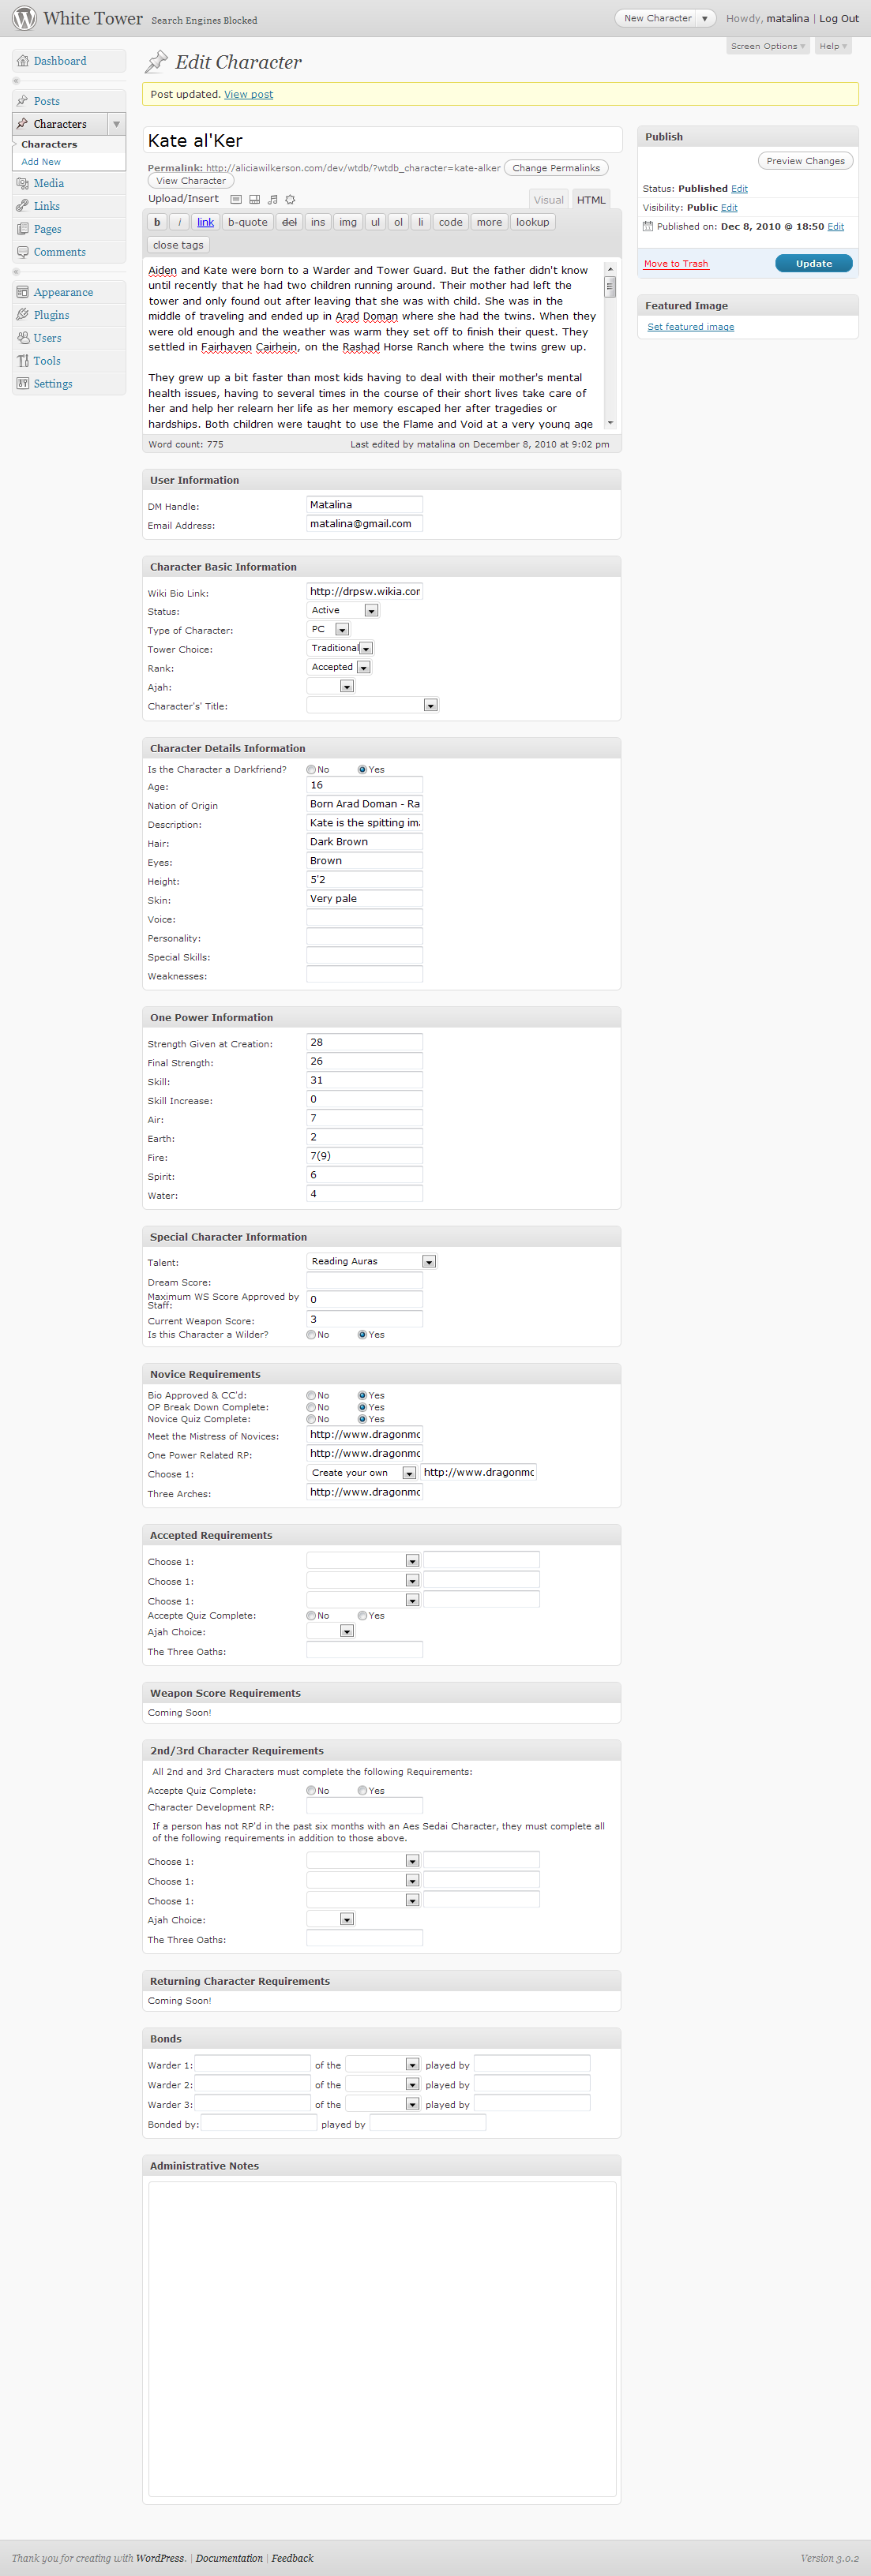
Task: Open the Status dropdown showing Active
Action: click(x=343, y=610)
